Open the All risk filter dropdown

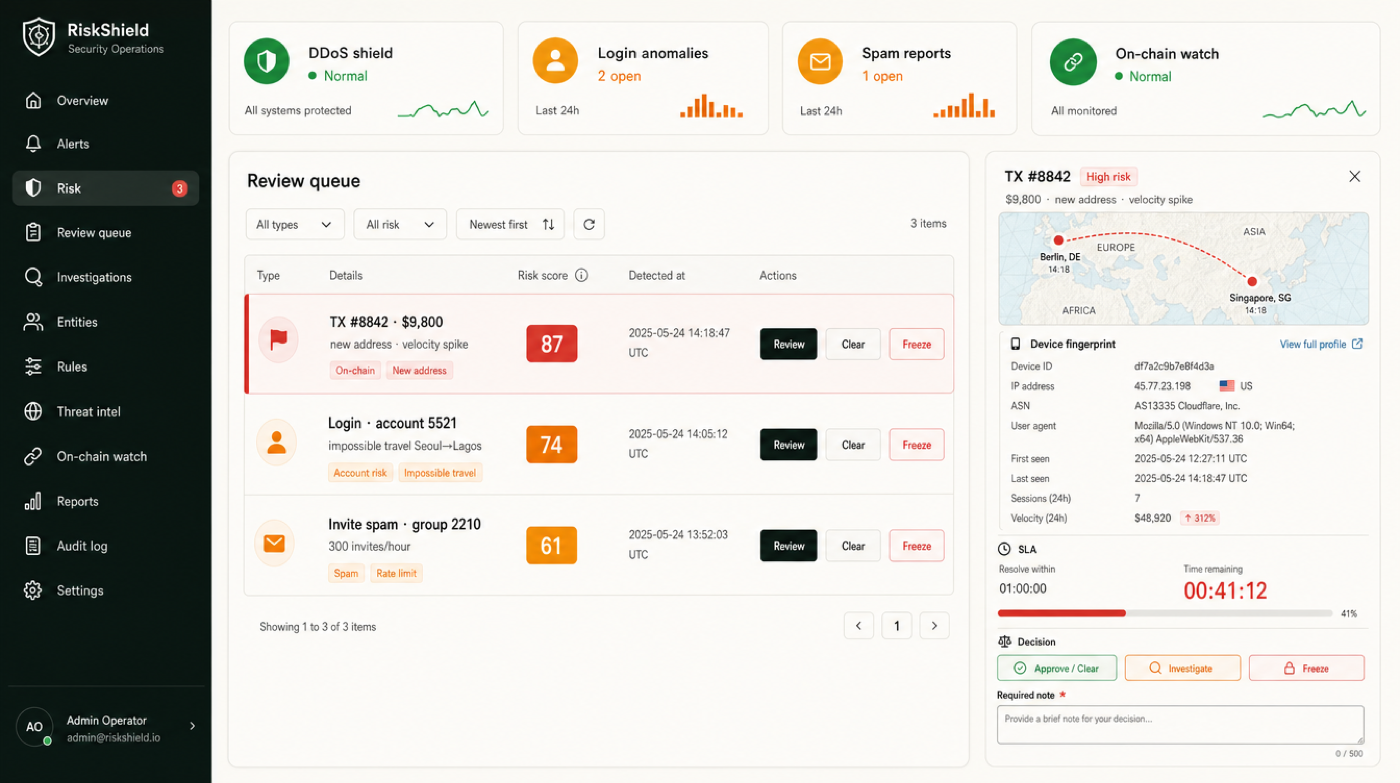400,225
